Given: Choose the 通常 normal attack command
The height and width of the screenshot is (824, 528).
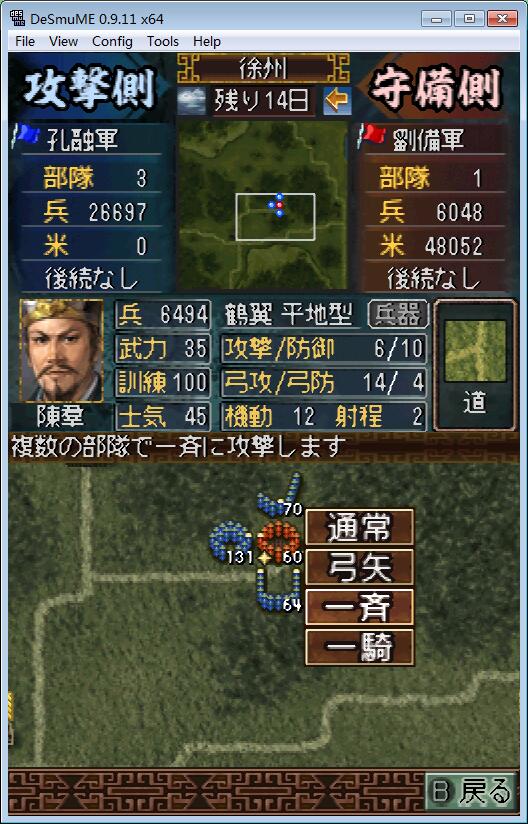Looking at the screenshot, I should [x=359, y=527].
